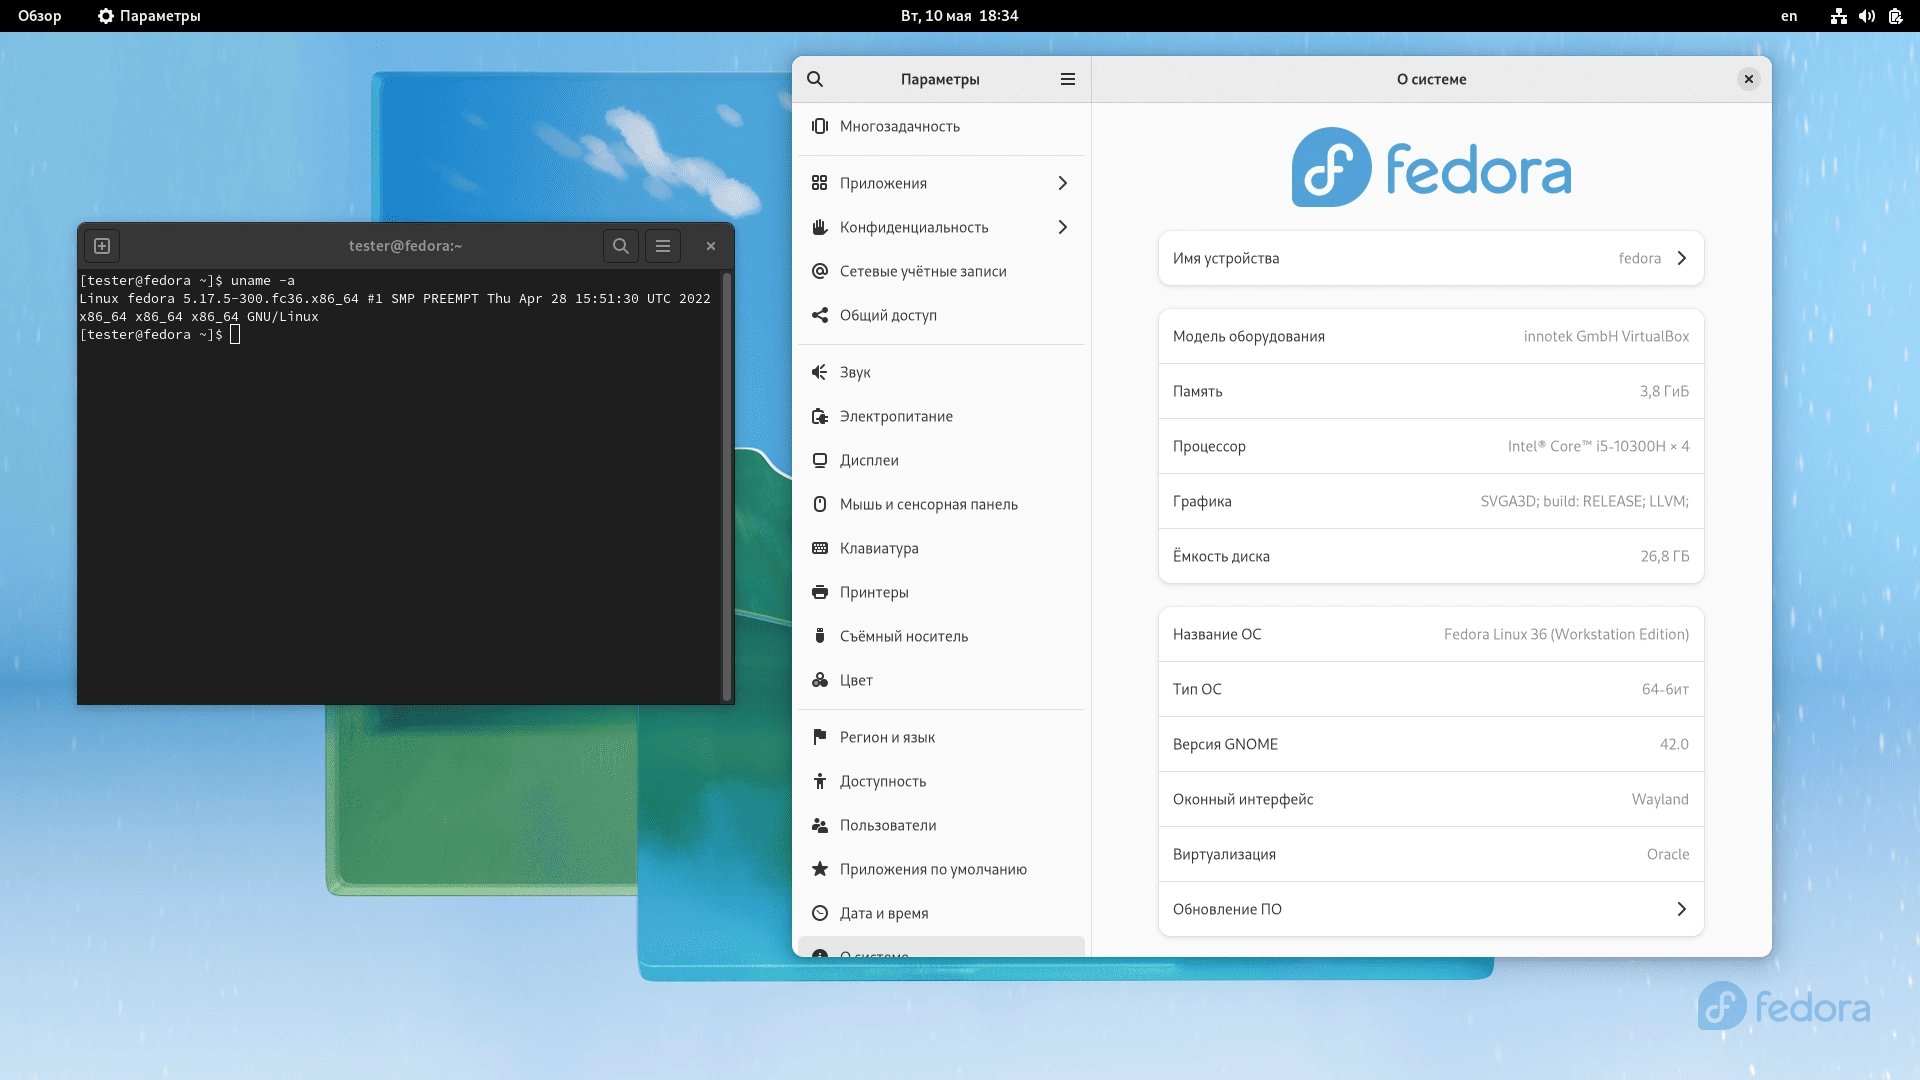Expand the Конфиденциальность submenu chevron
Viewport: 1920px width, 1080px height.
(x=1063, y=227)
